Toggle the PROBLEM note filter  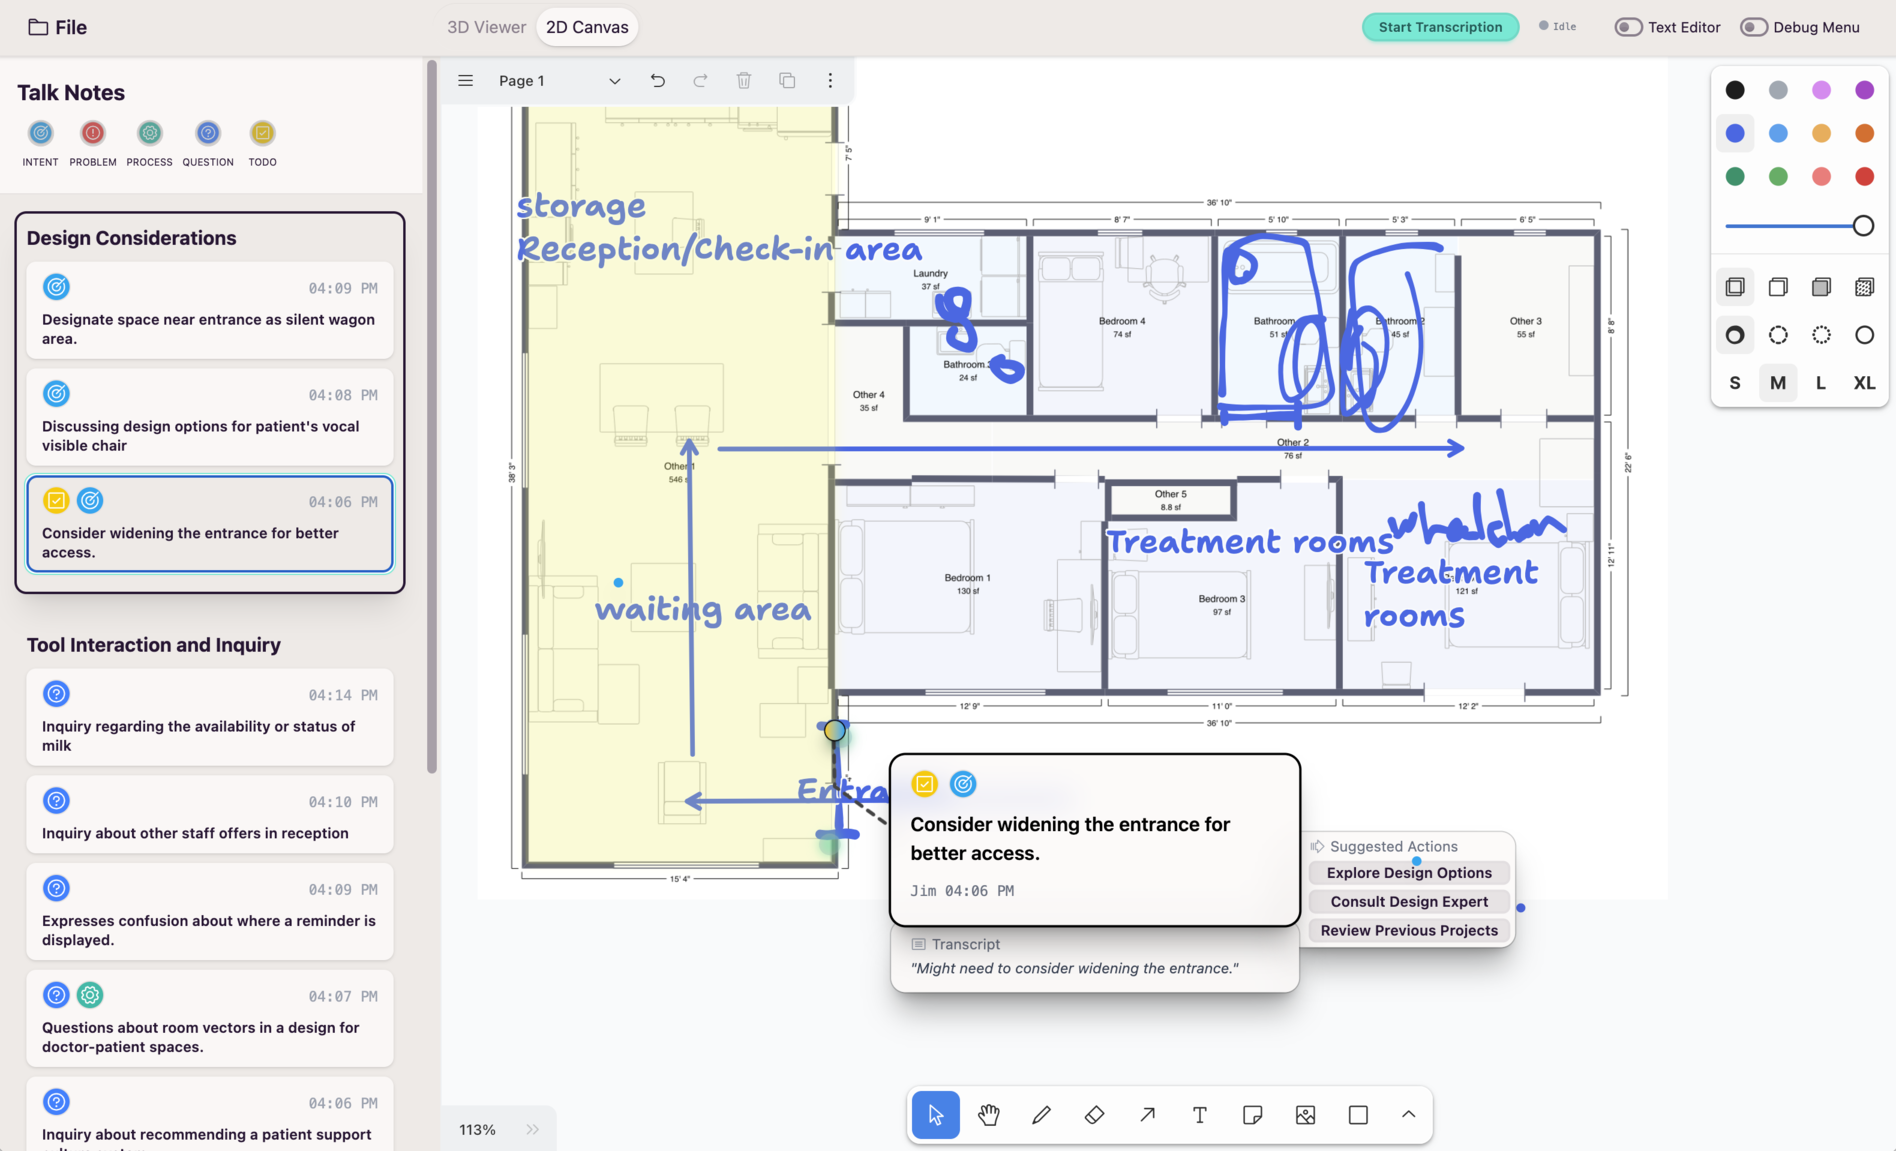click(93, 133)
